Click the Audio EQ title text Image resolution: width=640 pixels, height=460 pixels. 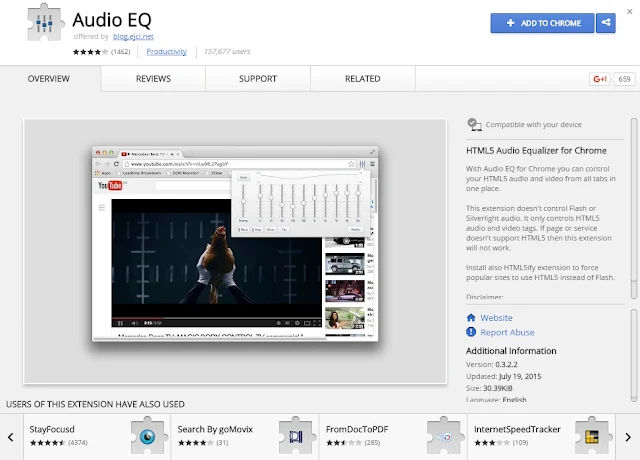tap(112, 20)
